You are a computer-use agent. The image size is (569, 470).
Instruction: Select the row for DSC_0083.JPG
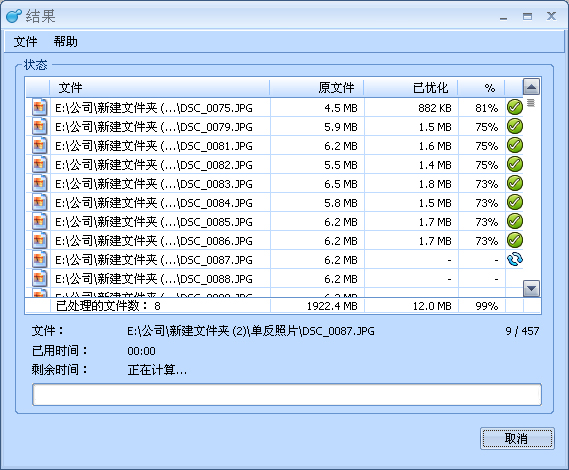click(274, 183)
